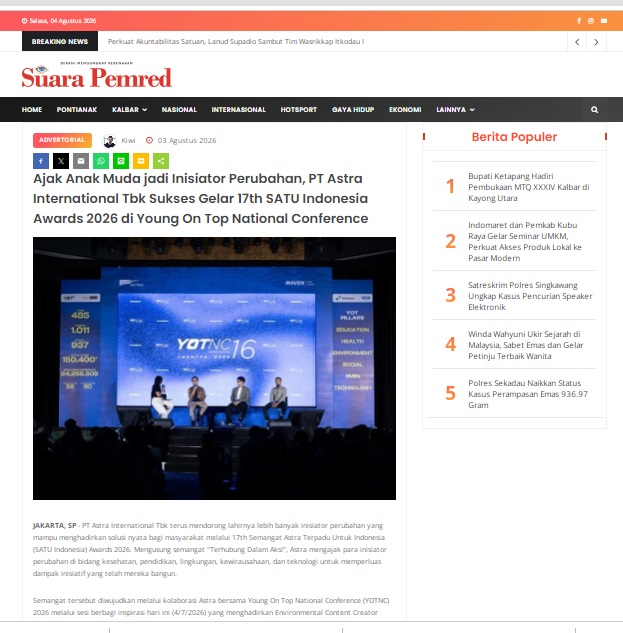This screenshot has height=633, width=623.
Task: Expand the KALBAR dropdown menu
Action: (129, 109)
